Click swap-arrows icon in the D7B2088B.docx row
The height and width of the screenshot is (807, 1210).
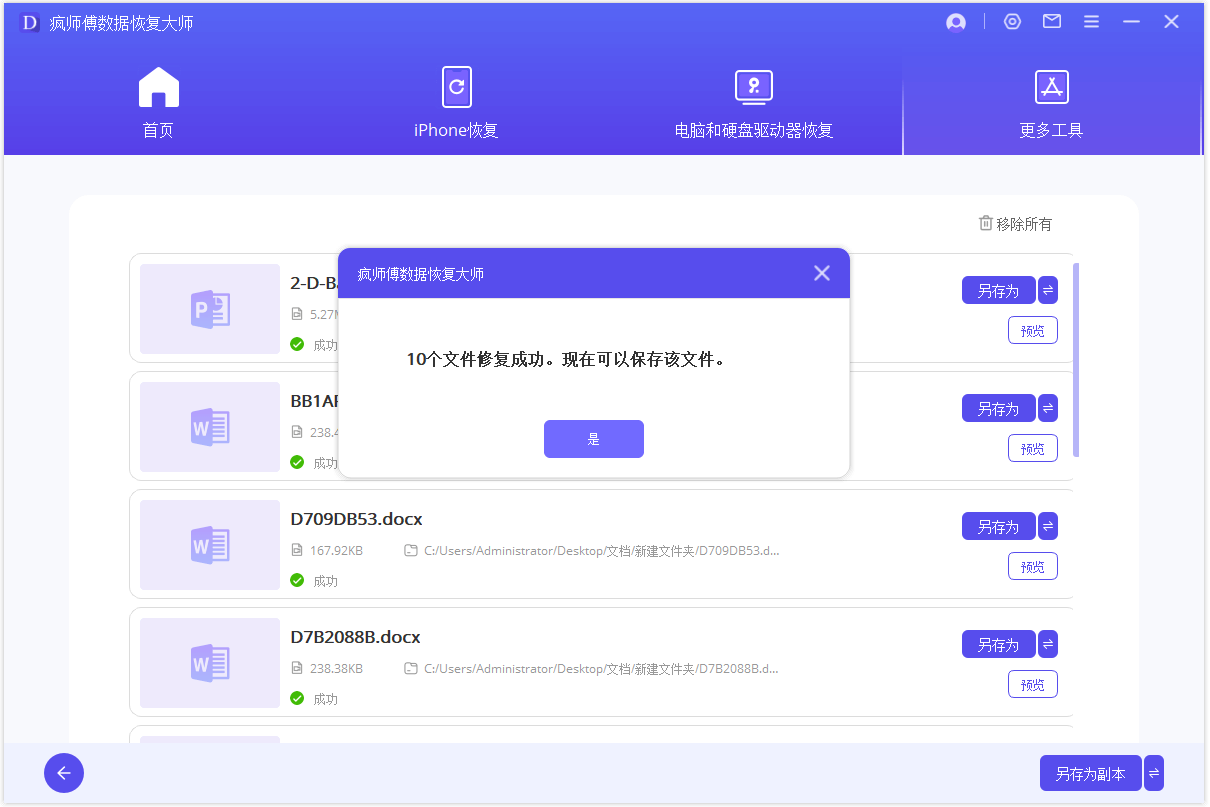(x=1048, y=644)
